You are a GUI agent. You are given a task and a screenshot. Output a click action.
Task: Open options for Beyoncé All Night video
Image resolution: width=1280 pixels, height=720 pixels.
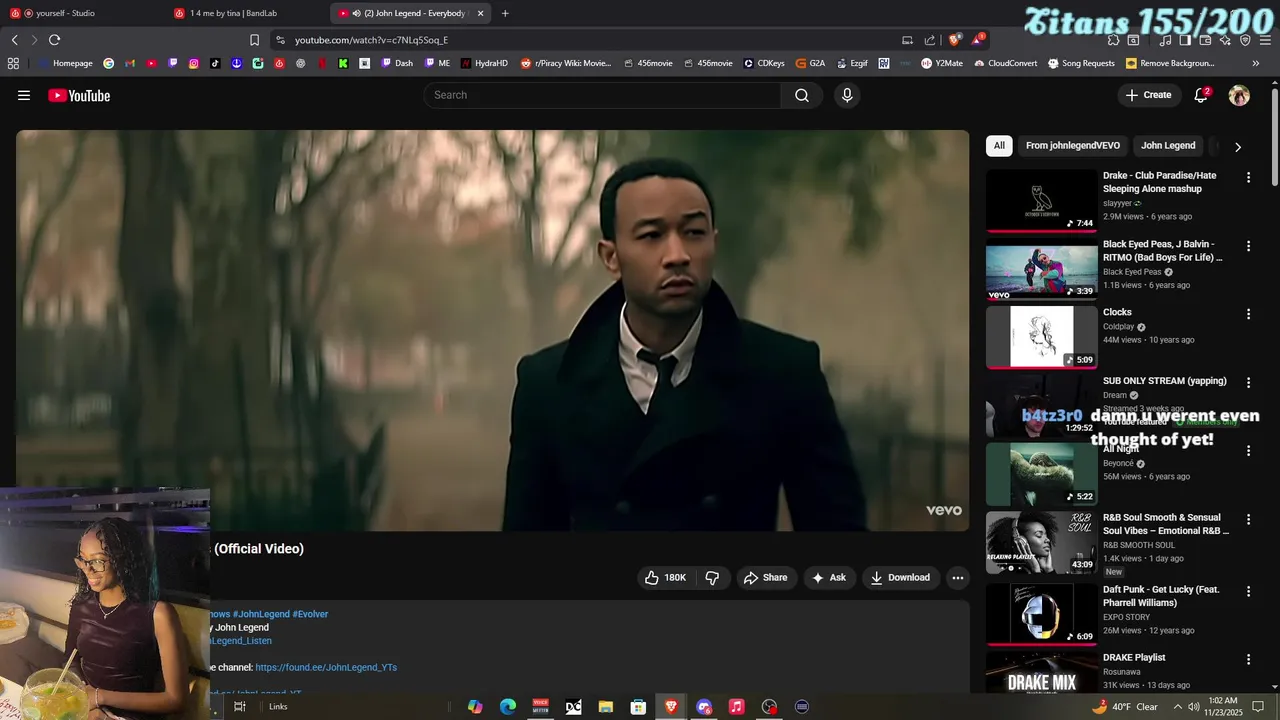(x=1248, y=451)
